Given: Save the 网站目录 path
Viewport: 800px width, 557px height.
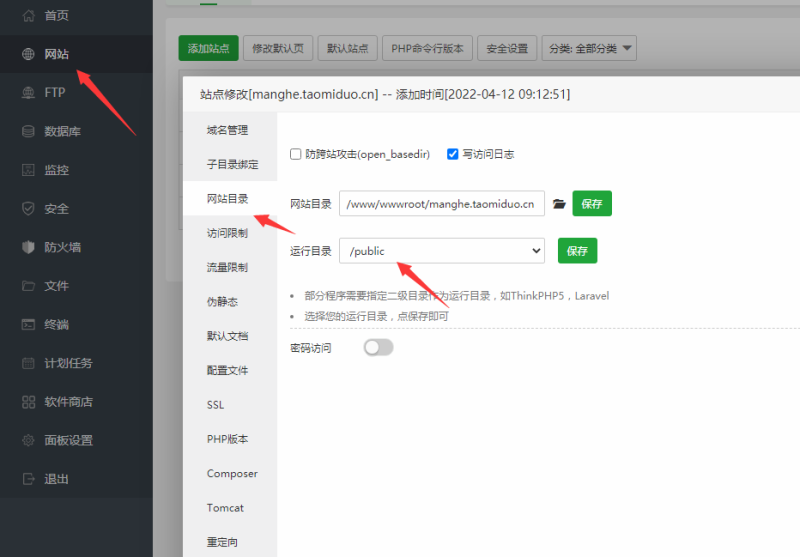Looking at the screenshot, I should click(592, 204).
